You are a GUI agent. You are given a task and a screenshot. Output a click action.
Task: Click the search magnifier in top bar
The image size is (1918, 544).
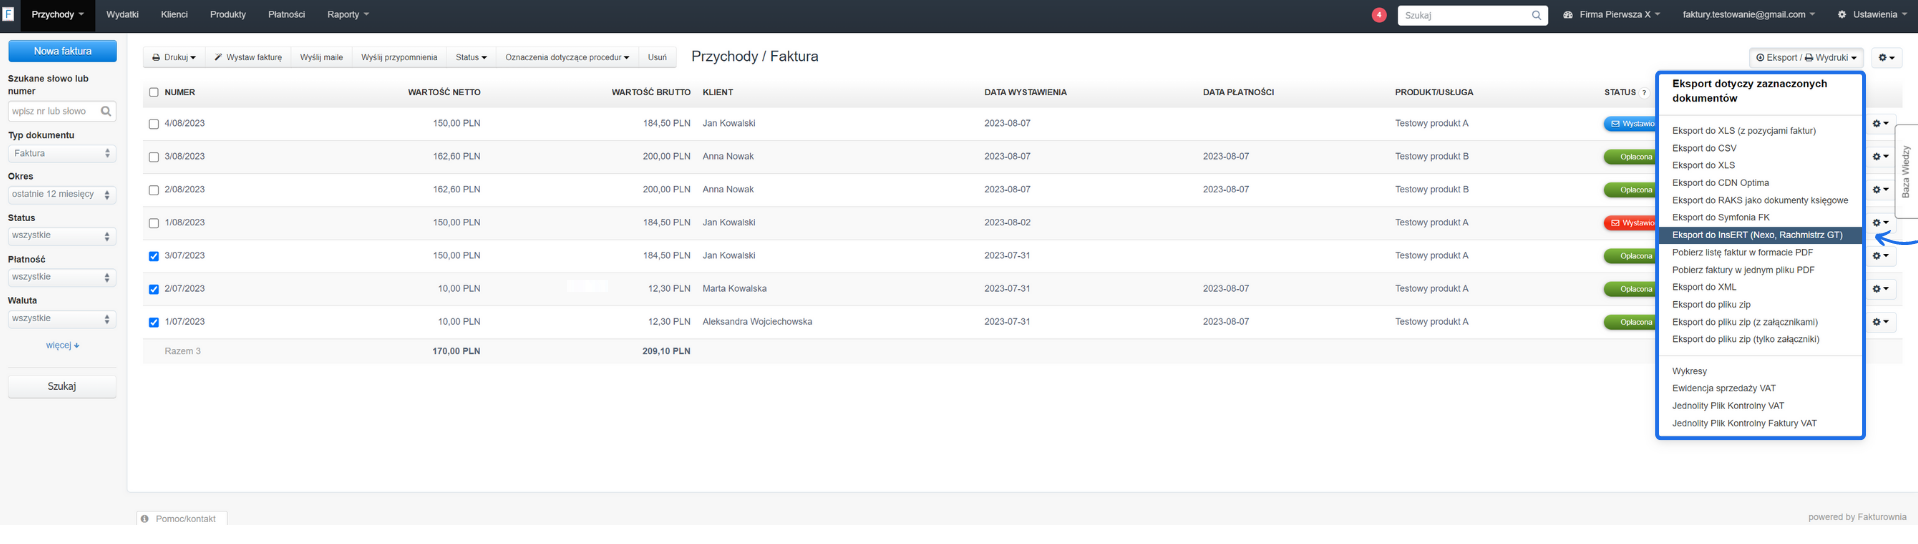click(1536, 15)
